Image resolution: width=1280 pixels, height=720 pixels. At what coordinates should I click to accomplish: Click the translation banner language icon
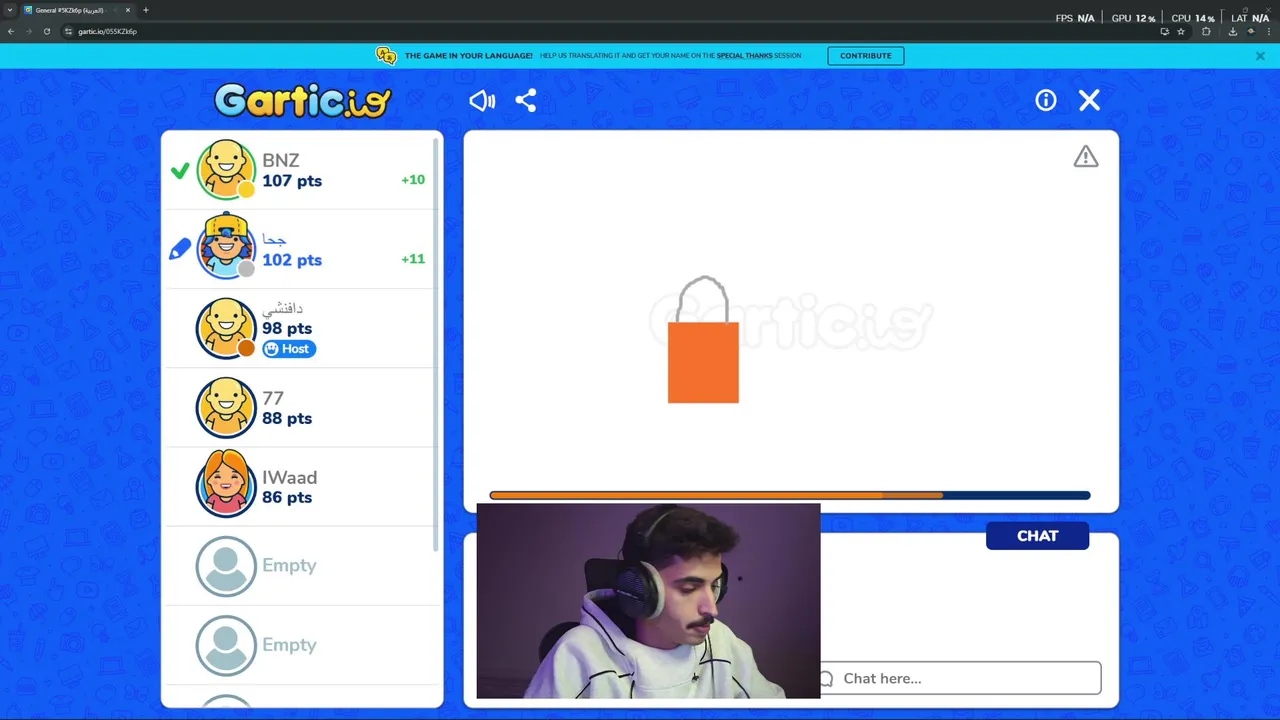(x=386, y=56)
